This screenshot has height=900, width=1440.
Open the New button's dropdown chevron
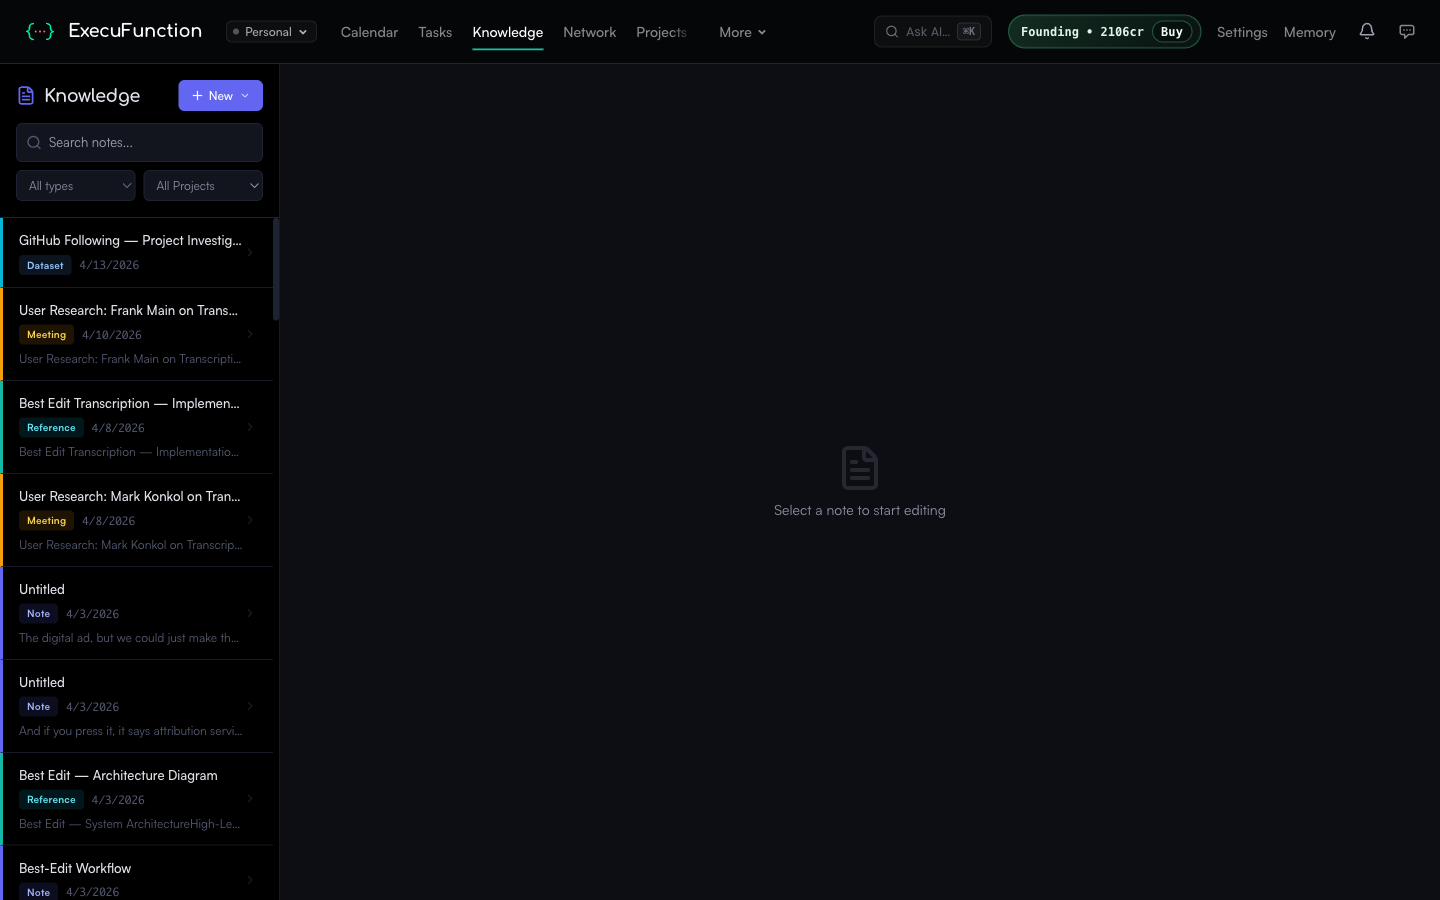(x=244, y=95)
